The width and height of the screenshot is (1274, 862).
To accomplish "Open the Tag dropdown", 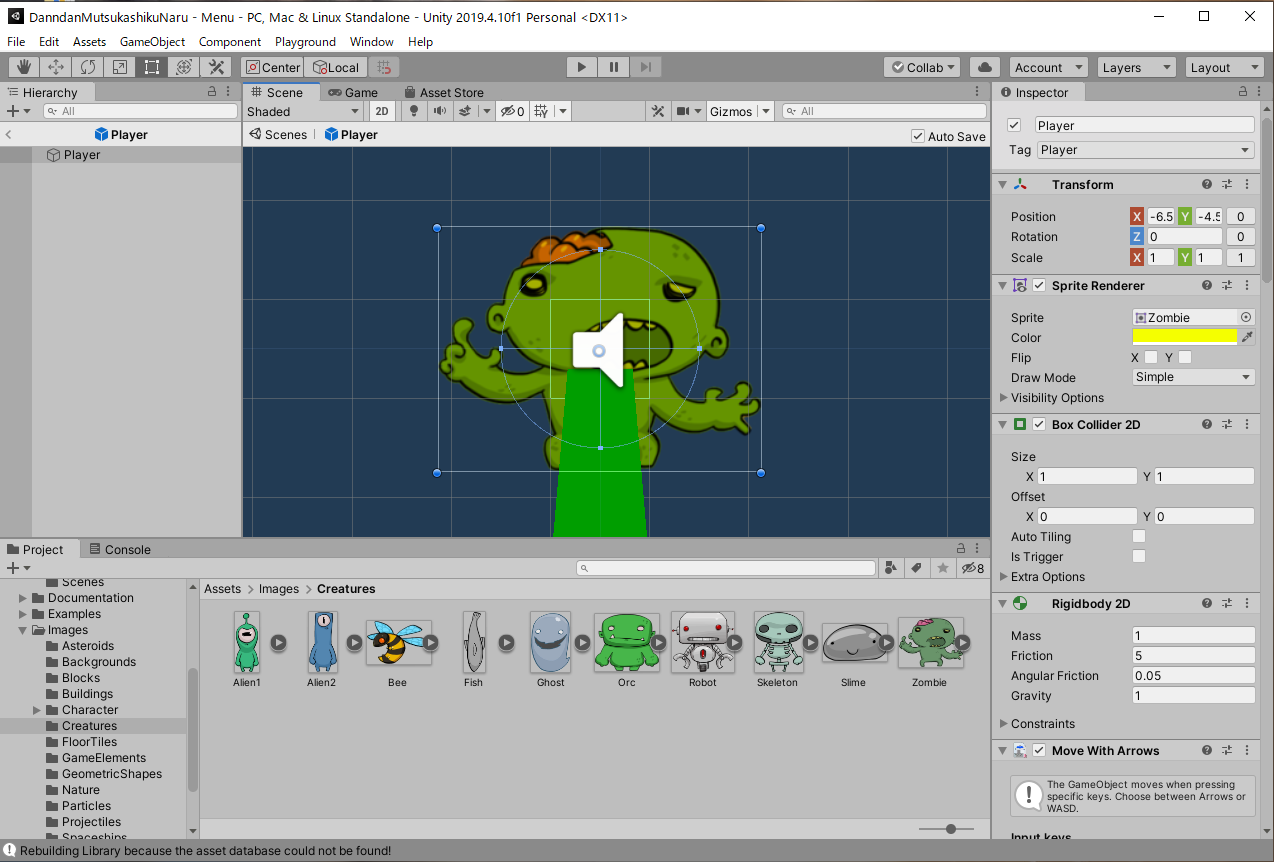I will (x=1144, y=150).
